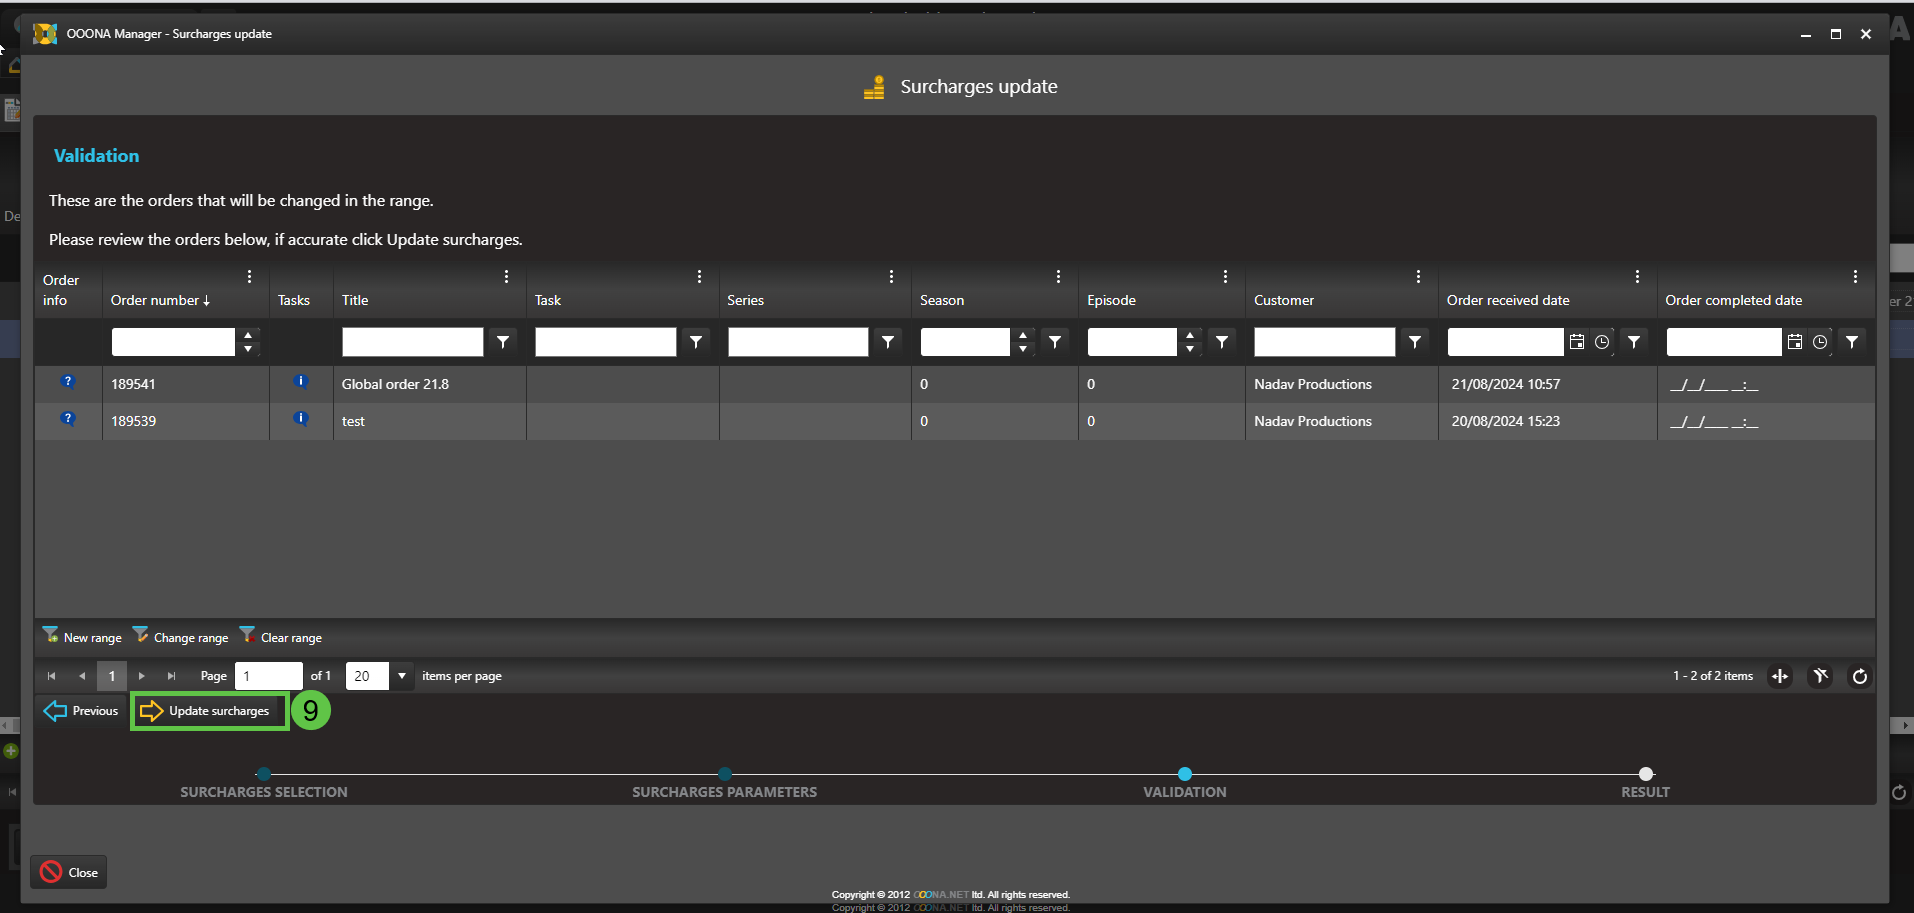Viewport: 1914px width, 913px height.
Task: Click New range
Action: 83,637
